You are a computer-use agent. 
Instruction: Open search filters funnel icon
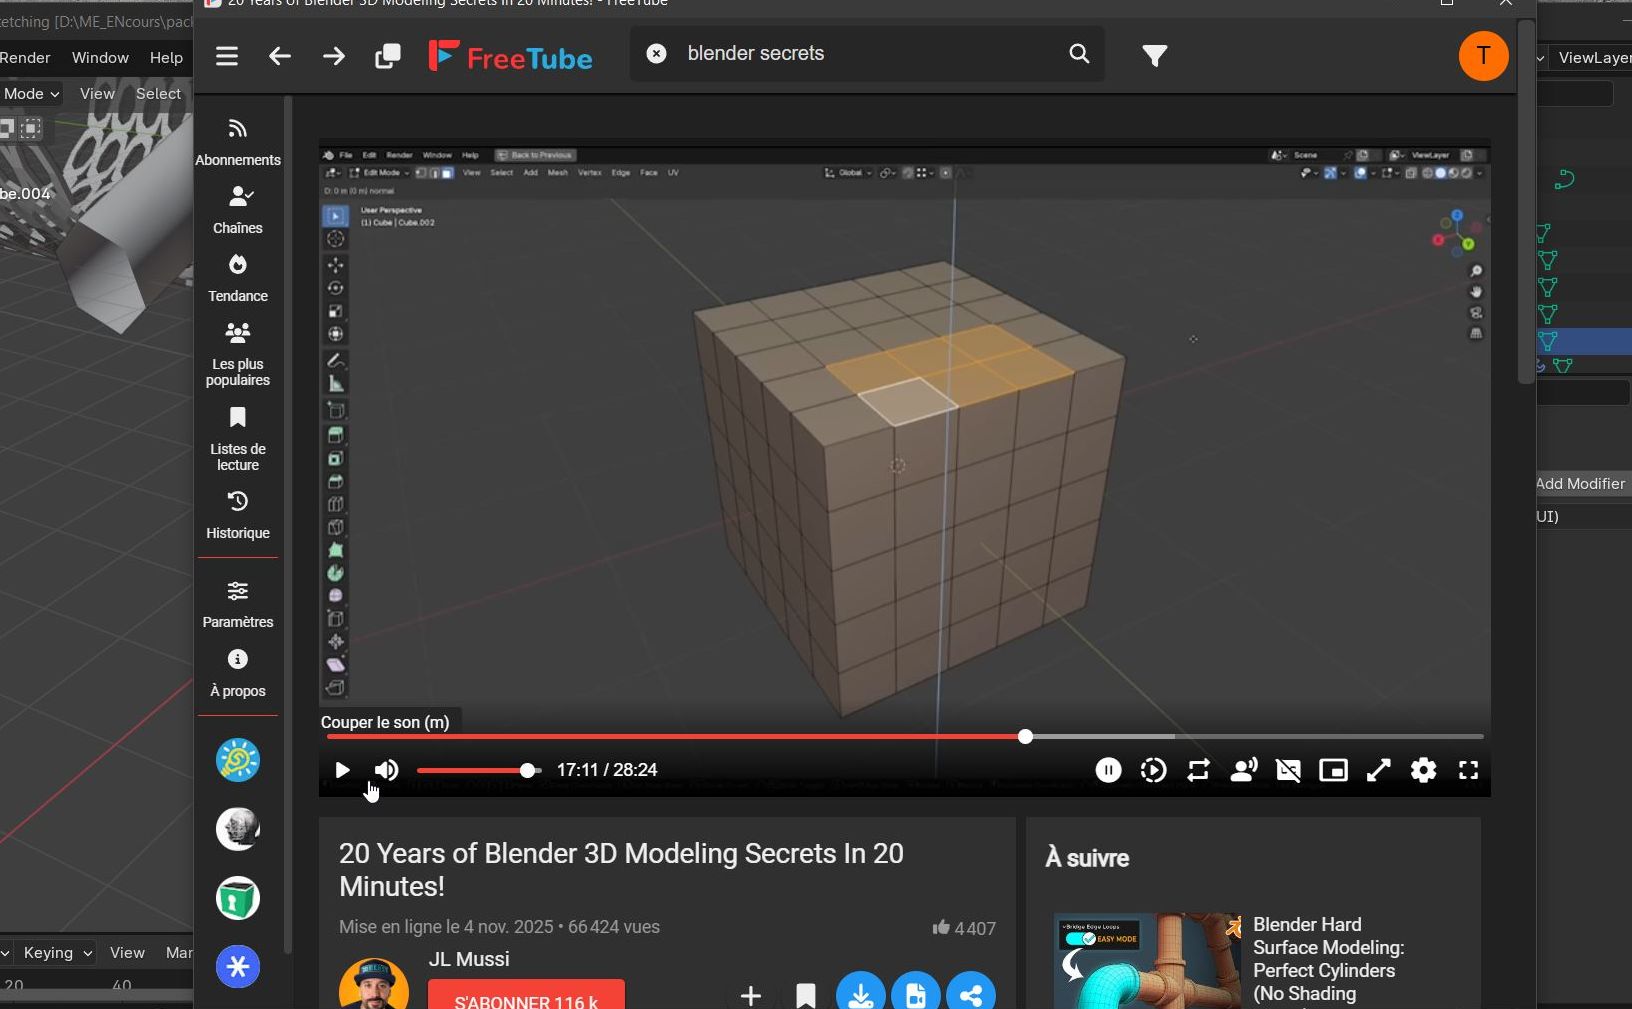click(1155, 56)
